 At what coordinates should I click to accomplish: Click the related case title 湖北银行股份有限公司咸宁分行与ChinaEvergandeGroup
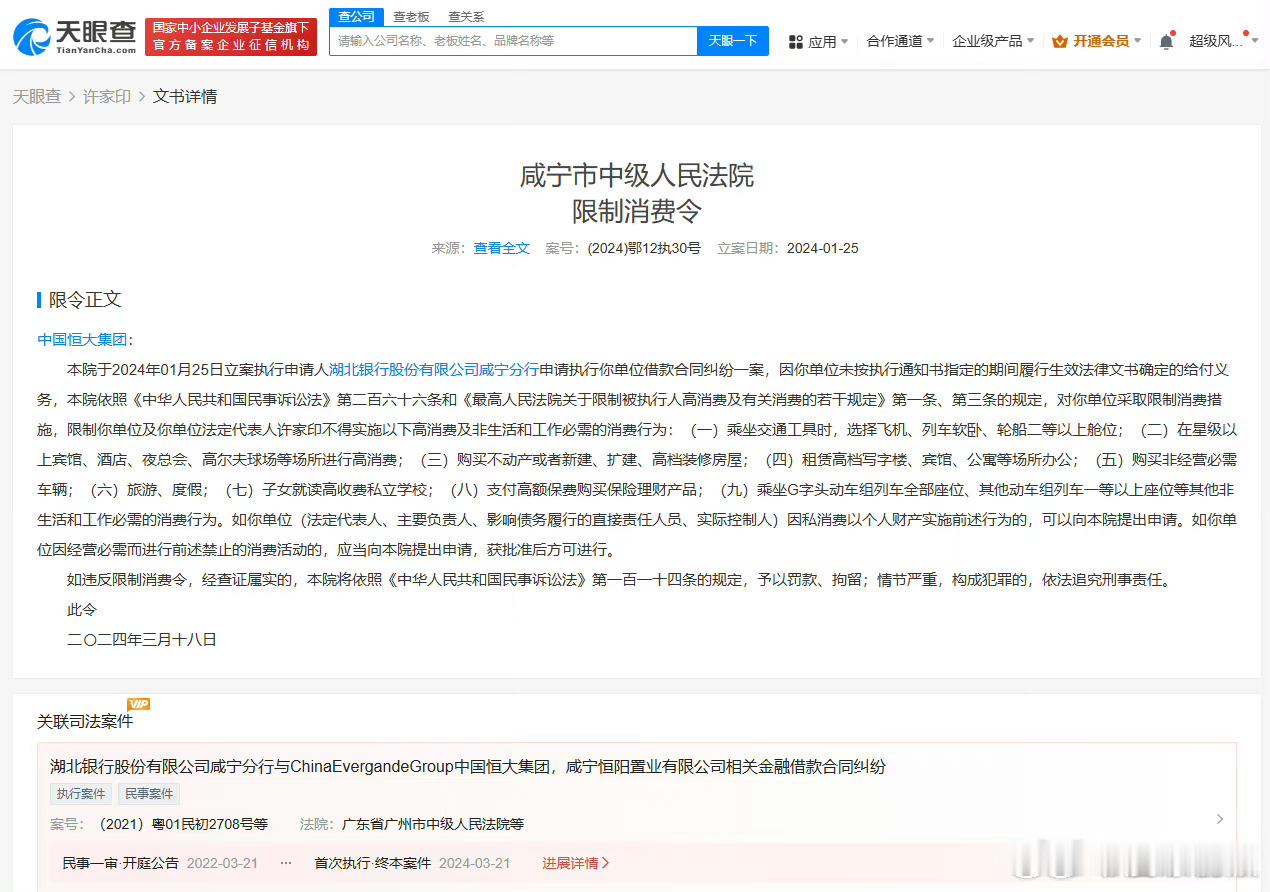468,767
